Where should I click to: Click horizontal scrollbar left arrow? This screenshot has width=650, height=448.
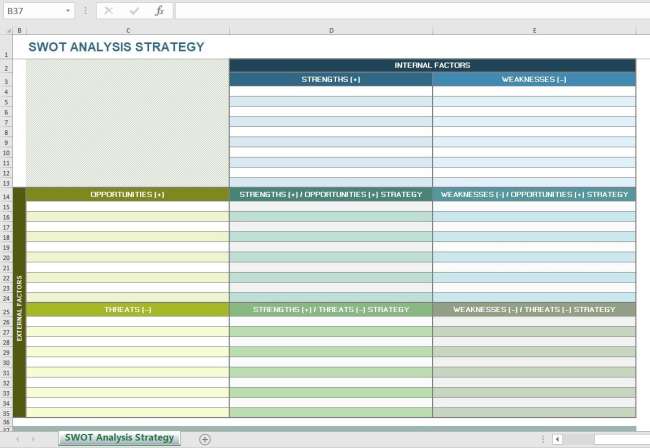[558, 439]
